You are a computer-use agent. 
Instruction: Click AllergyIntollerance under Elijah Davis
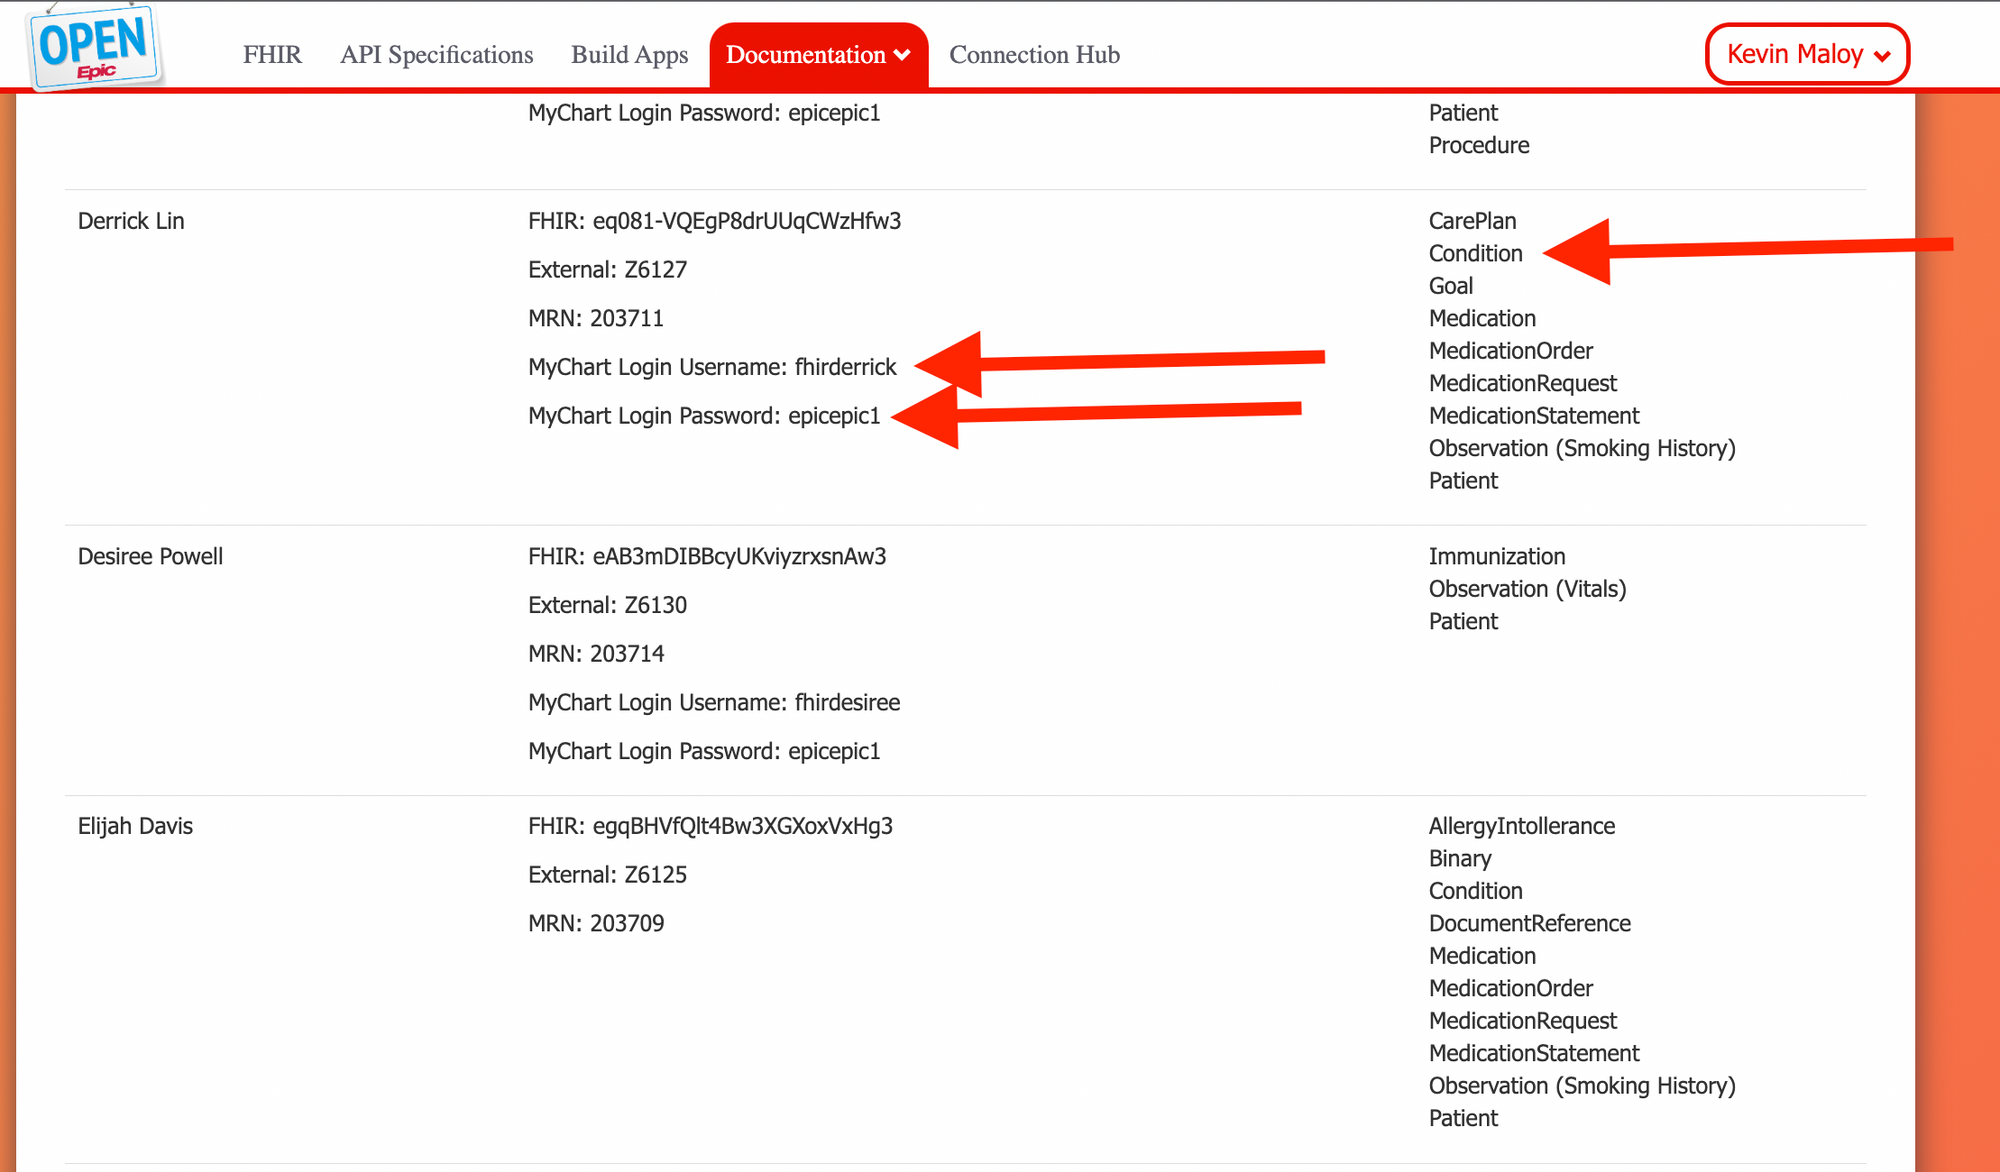tap(1521, 826)
